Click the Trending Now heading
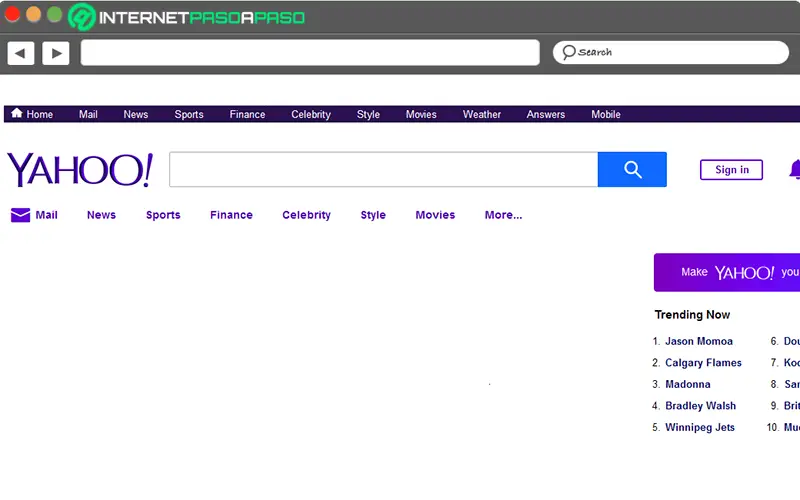Screen dimensions: 800x500 [692, 314]
